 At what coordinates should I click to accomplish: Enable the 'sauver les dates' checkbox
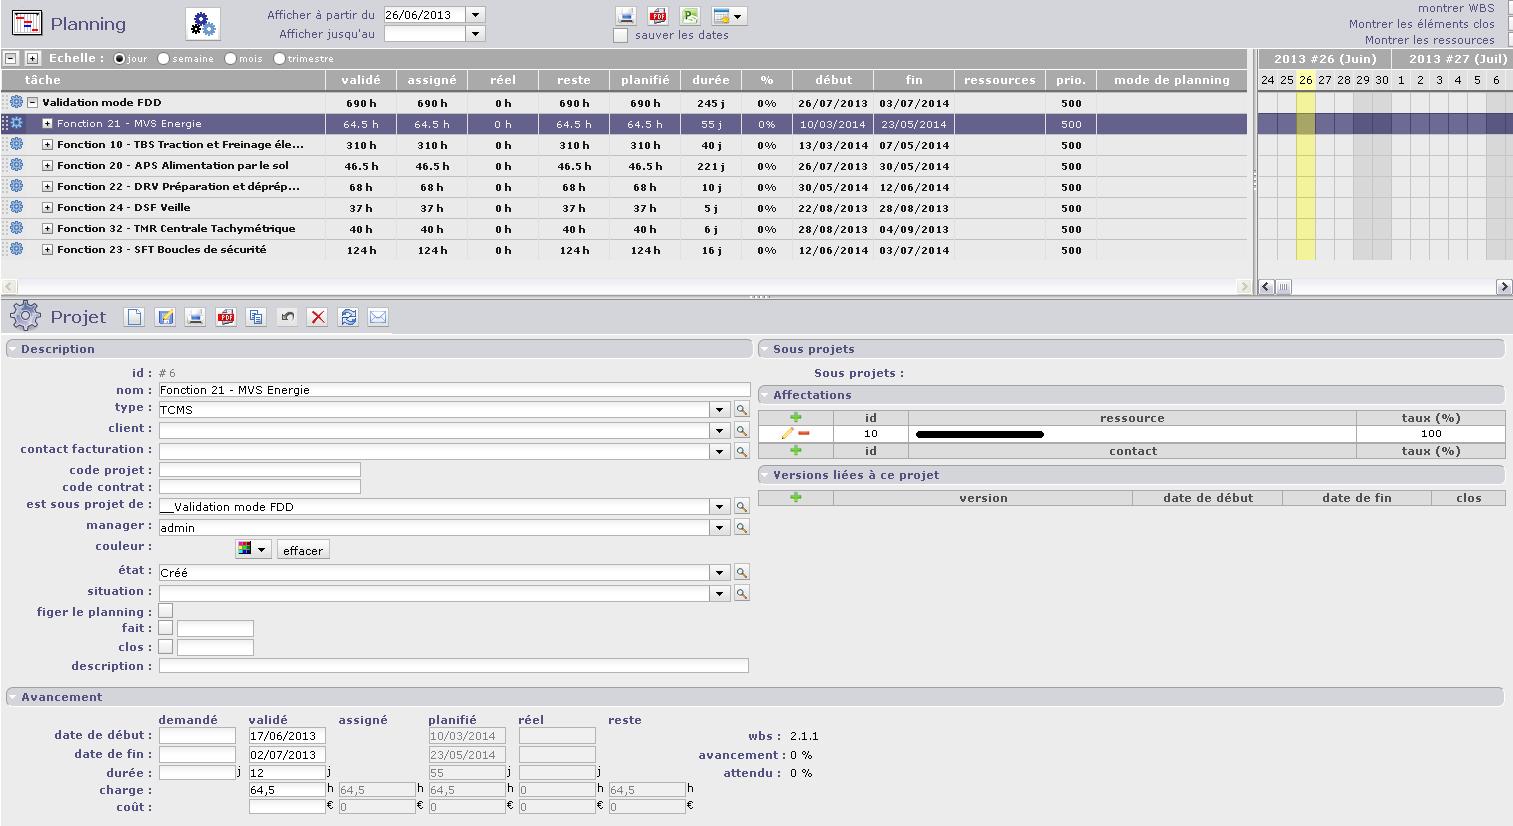click(x=621, y=36)
